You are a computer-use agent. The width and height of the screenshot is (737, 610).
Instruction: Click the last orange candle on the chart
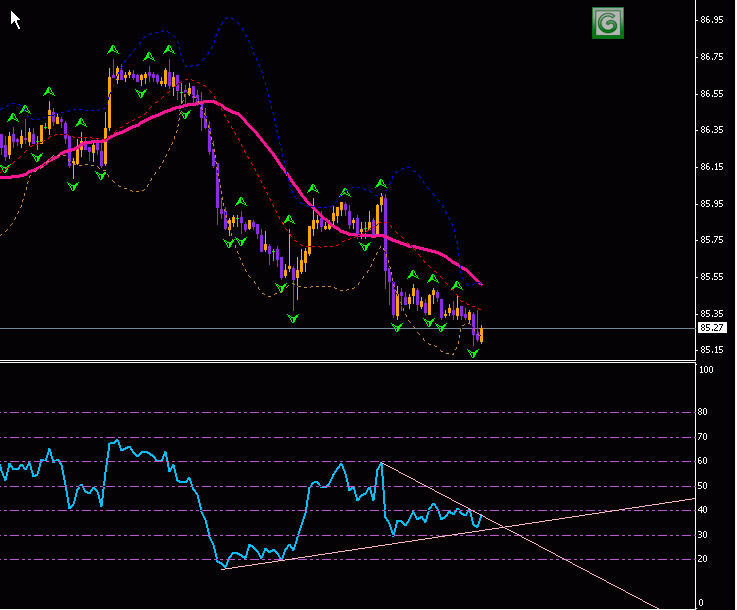(481, 335)
